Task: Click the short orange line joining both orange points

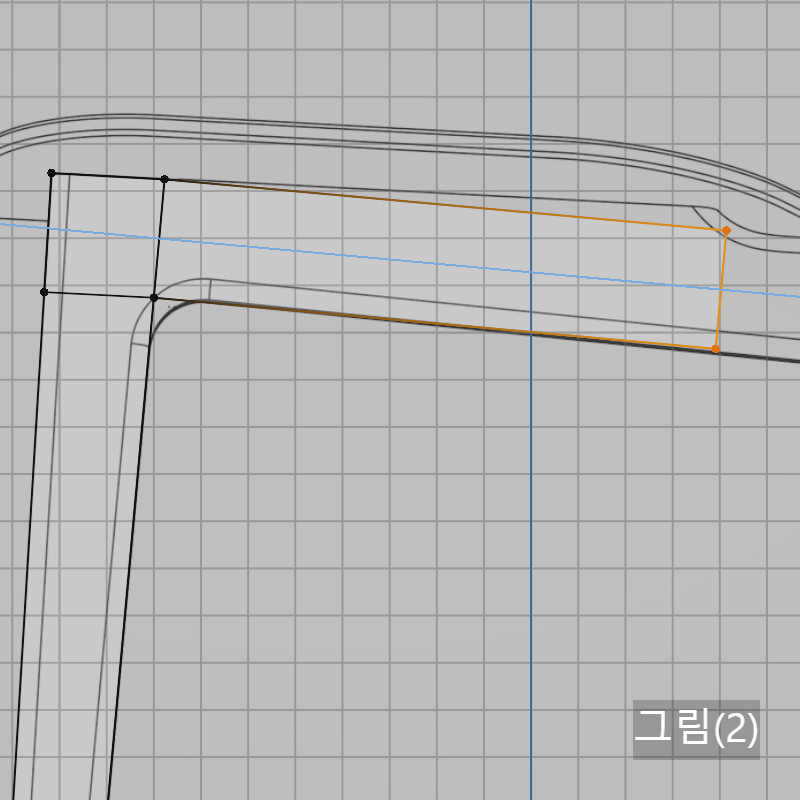Action: click(720, 290)
